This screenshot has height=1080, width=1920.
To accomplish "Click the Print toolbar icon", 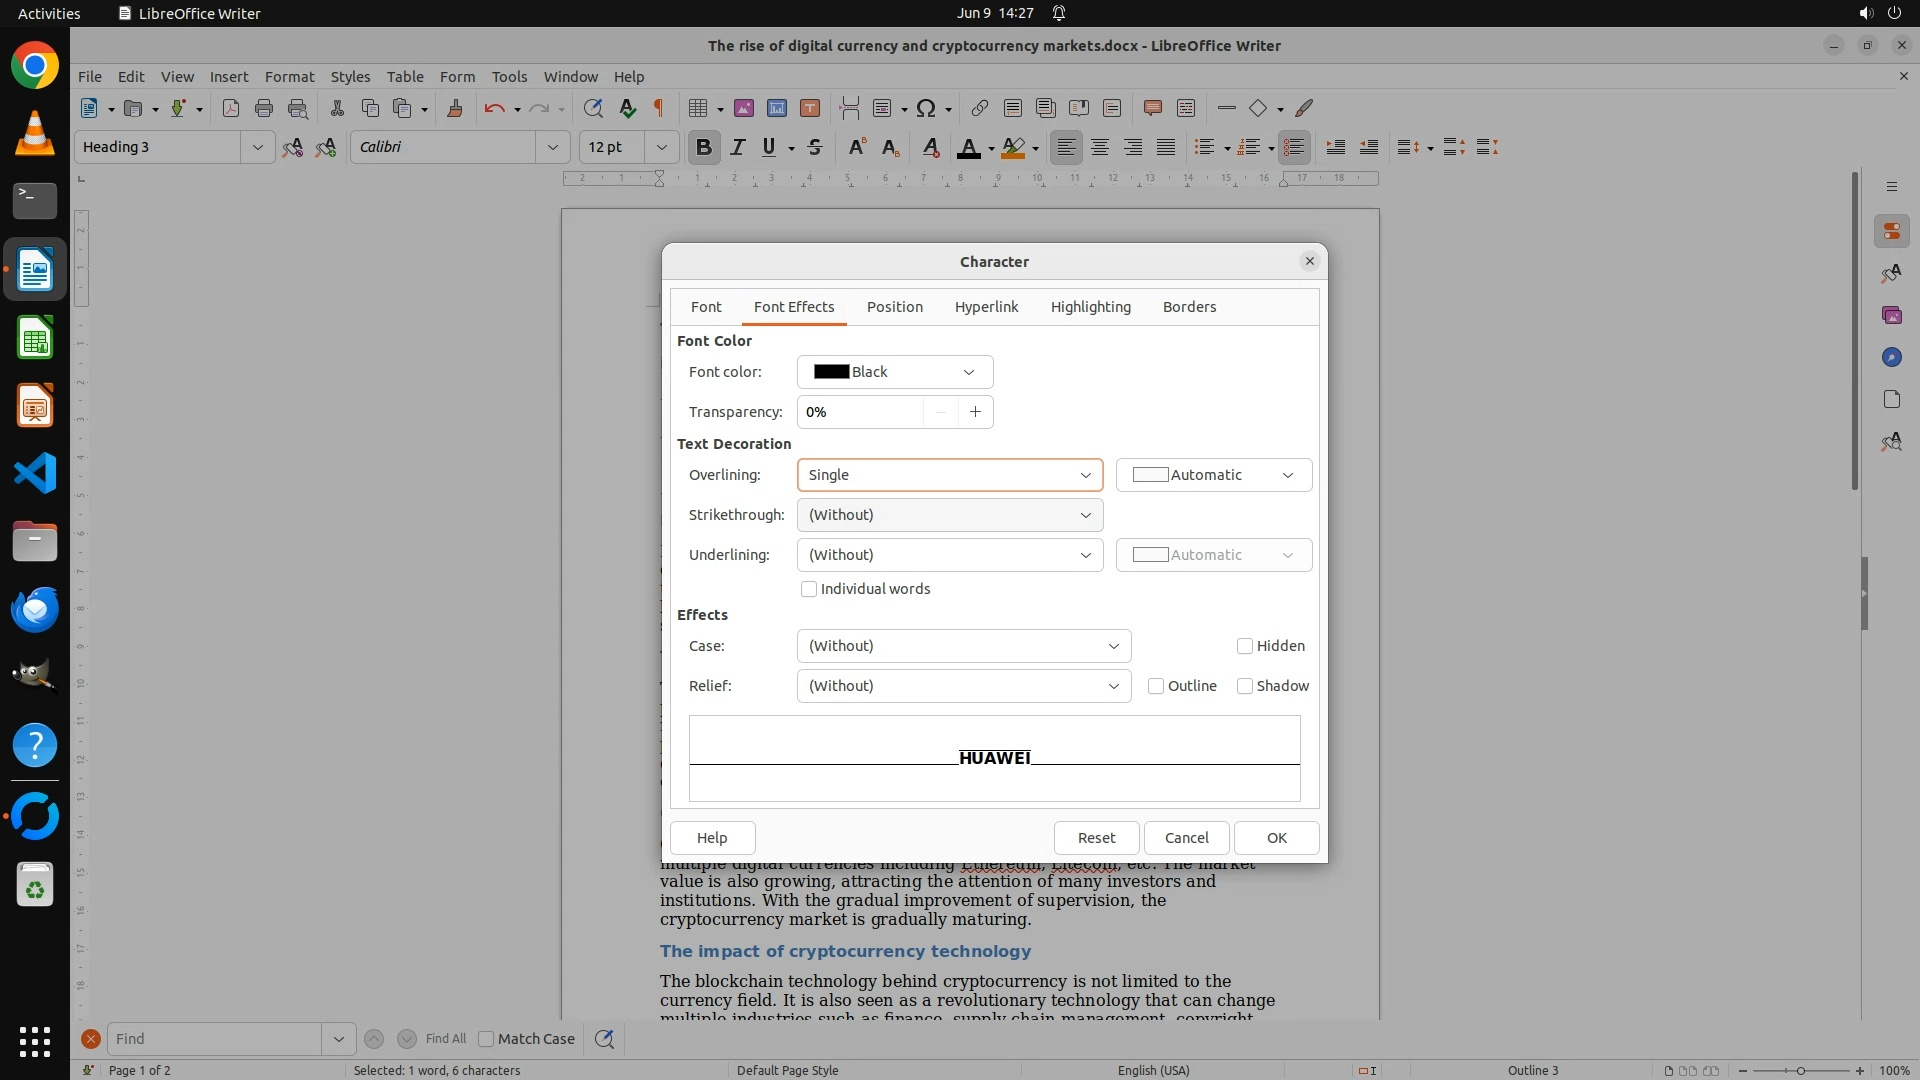I will pyautogui.click(x=263, y=108).
